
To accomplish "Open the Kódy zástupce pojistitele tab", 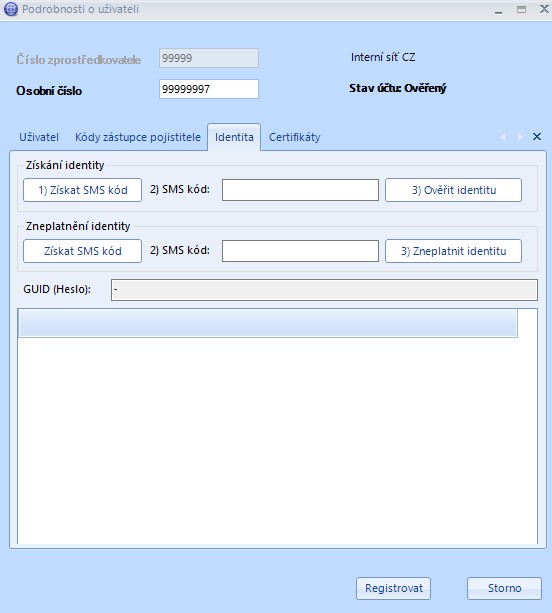I will pos(138,137).
